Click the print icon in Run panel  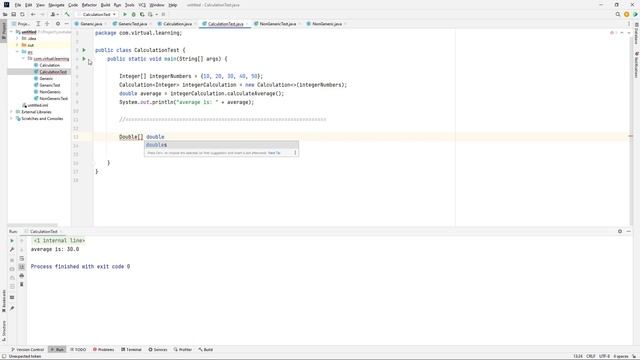[22, 276]
